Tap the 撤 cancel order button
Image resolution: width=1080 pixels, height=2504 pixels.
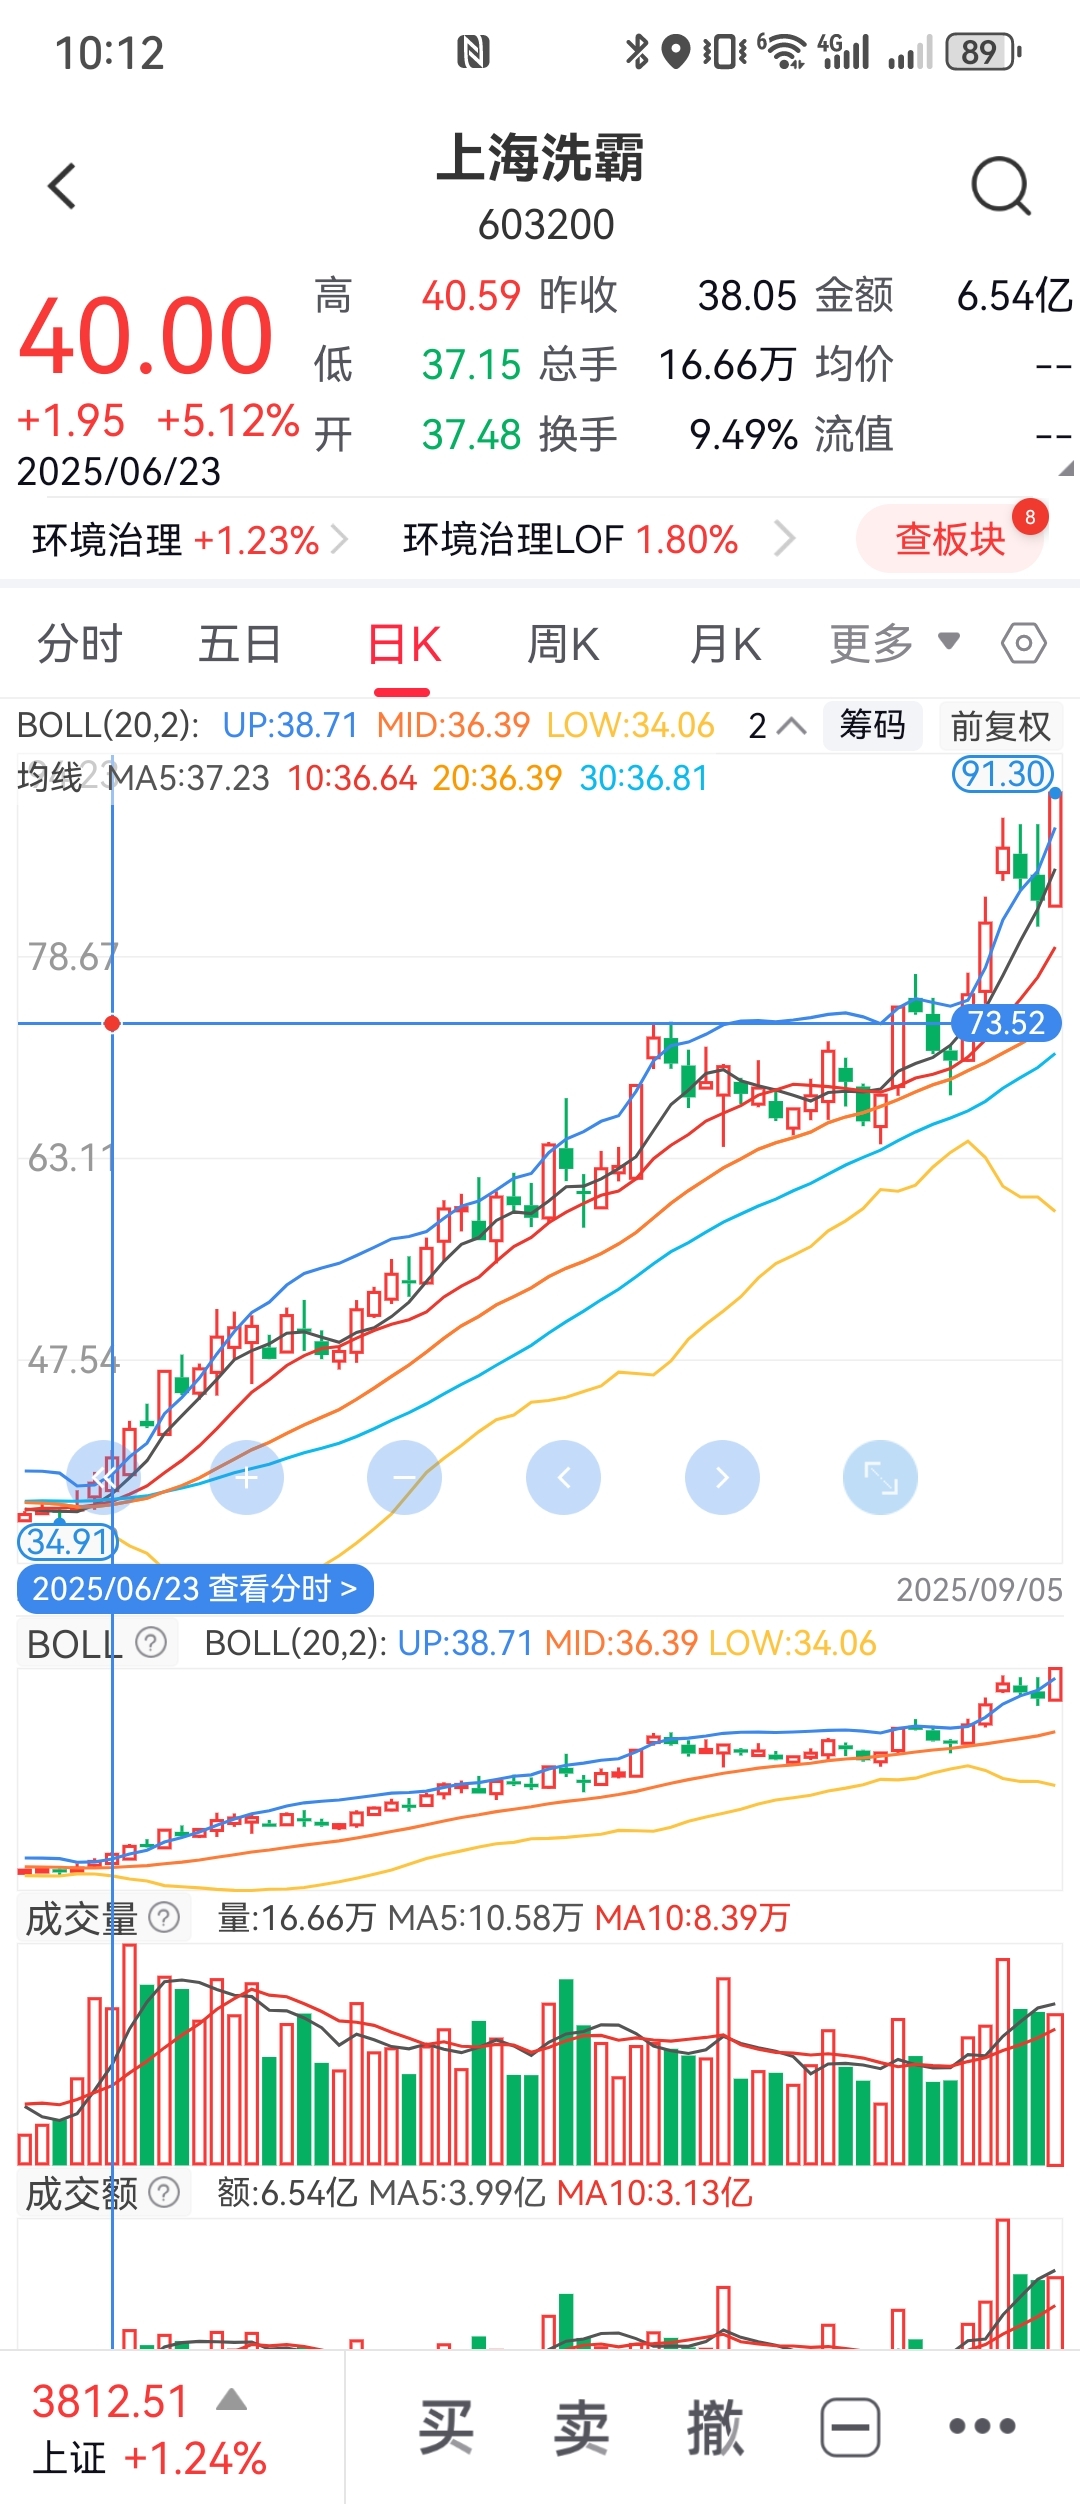716,2427
